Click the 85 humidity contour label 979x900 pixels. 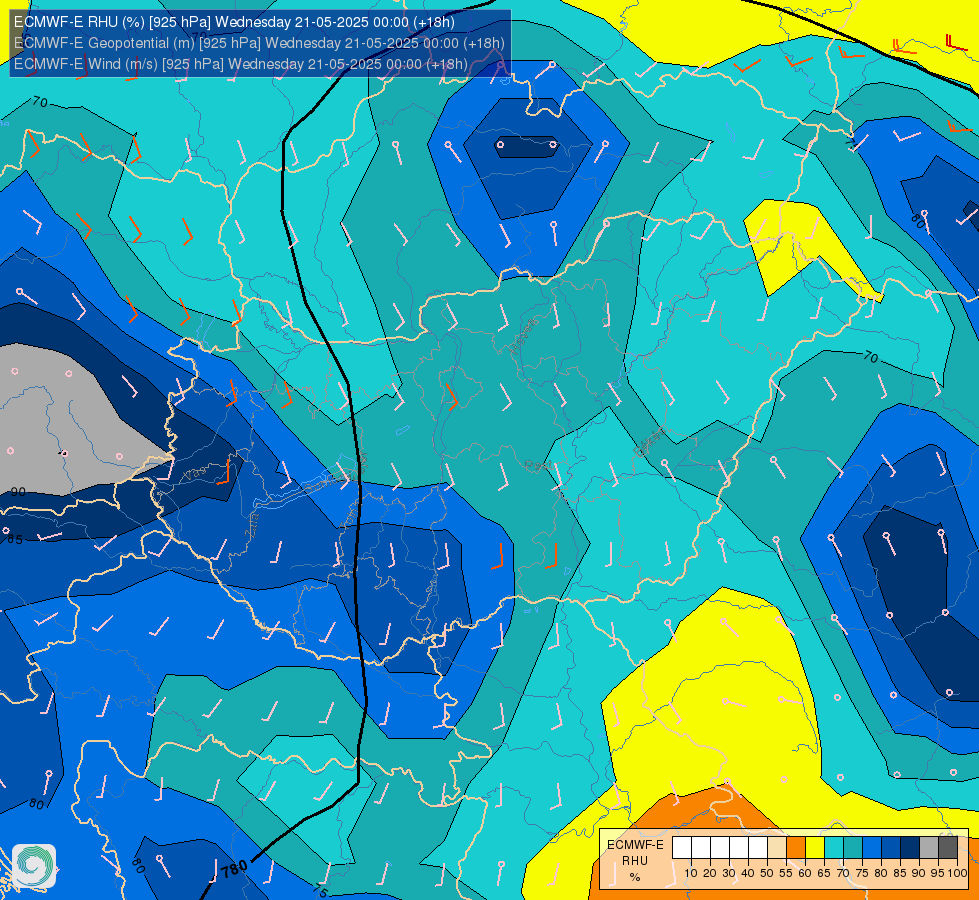(x=15, y=538)
